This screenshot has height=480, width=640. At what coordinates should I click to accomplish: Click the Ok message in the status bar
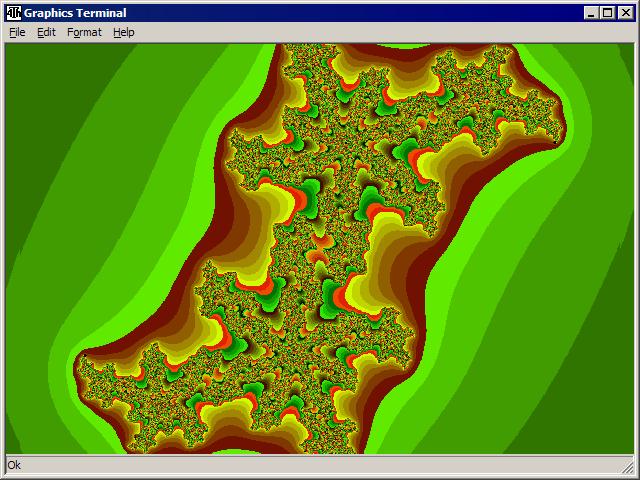(x=14, y=465)
